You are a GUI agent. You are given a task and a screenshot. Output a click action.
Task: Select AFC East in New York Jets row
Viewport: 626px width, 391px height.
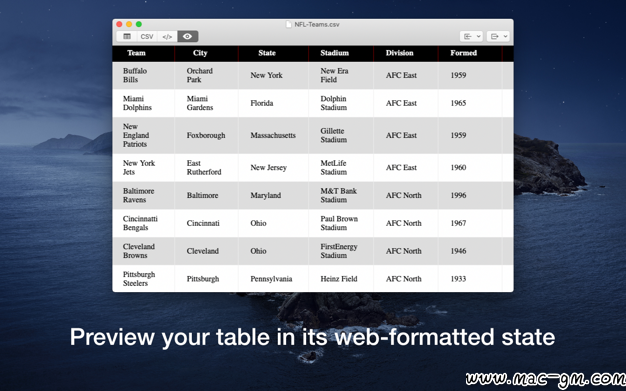click(406, 168)
